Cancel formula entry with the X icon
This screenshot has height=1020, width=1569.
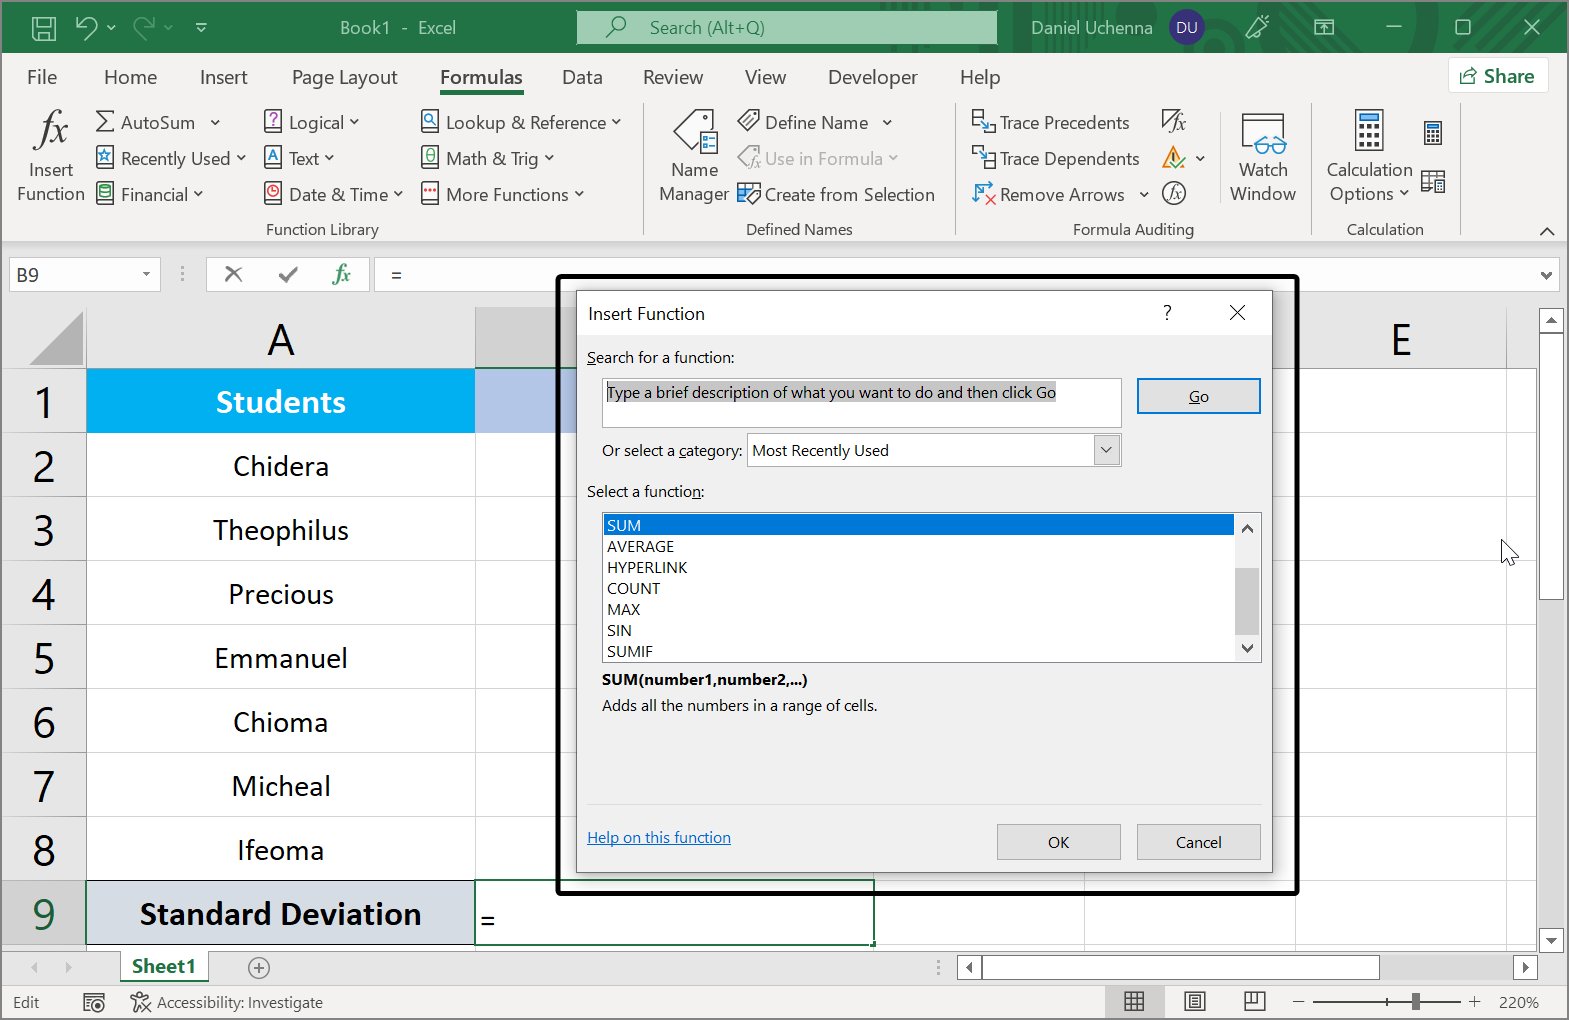(x=233, y=274)
